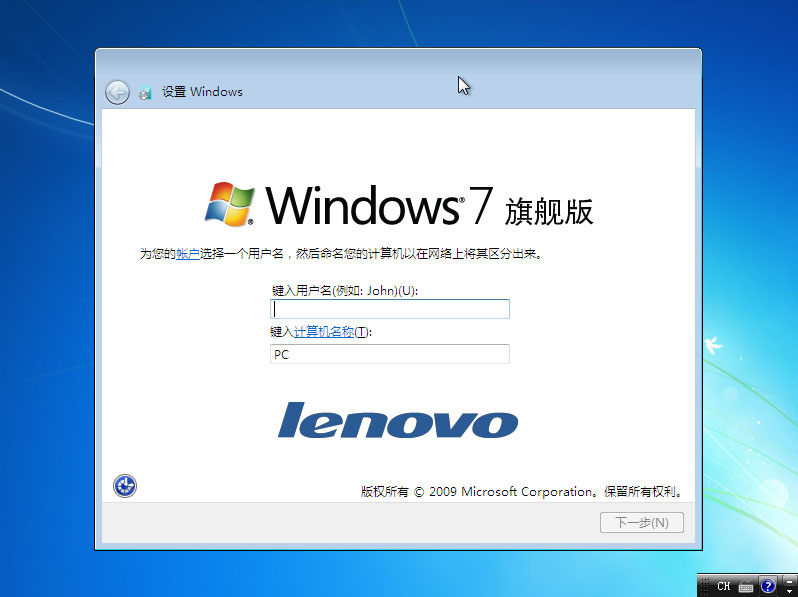Click the 键入用户名(例如: John)(U): label
Image resolution: width=798 pixels, height=597 pixels.
point(345,291)
